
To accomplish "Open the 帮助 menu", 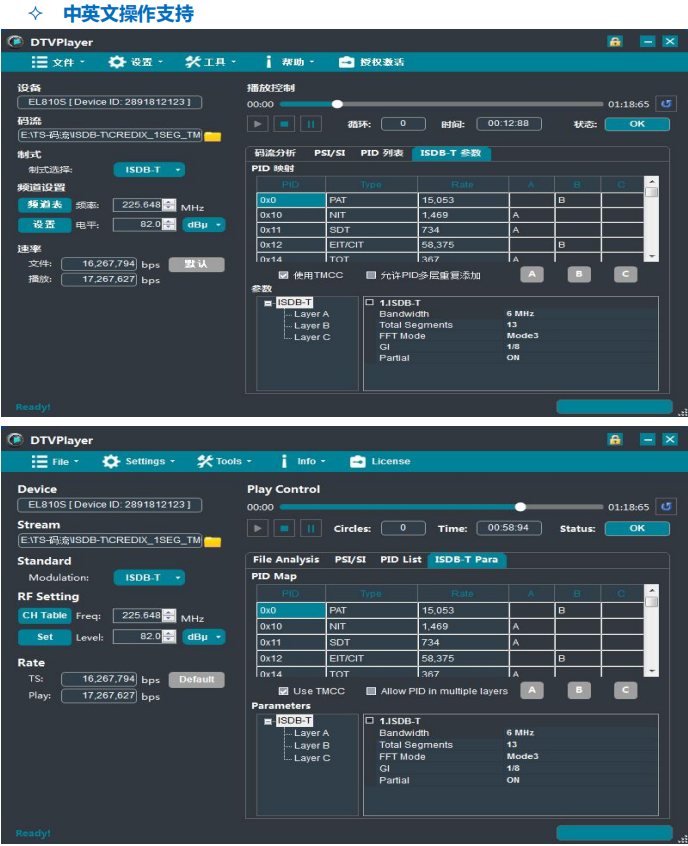I will [x=290, y=63].
